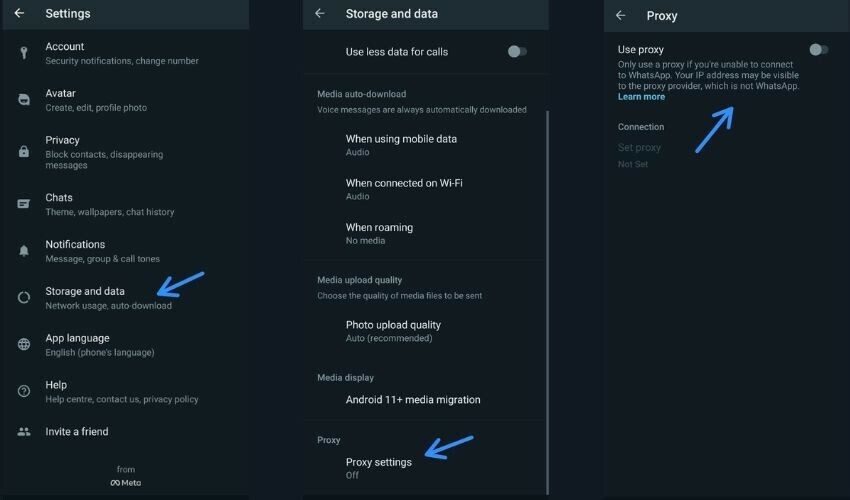850x500 pixels.
Task: Click the Set proxy field
Action: [x=639, y=148]
